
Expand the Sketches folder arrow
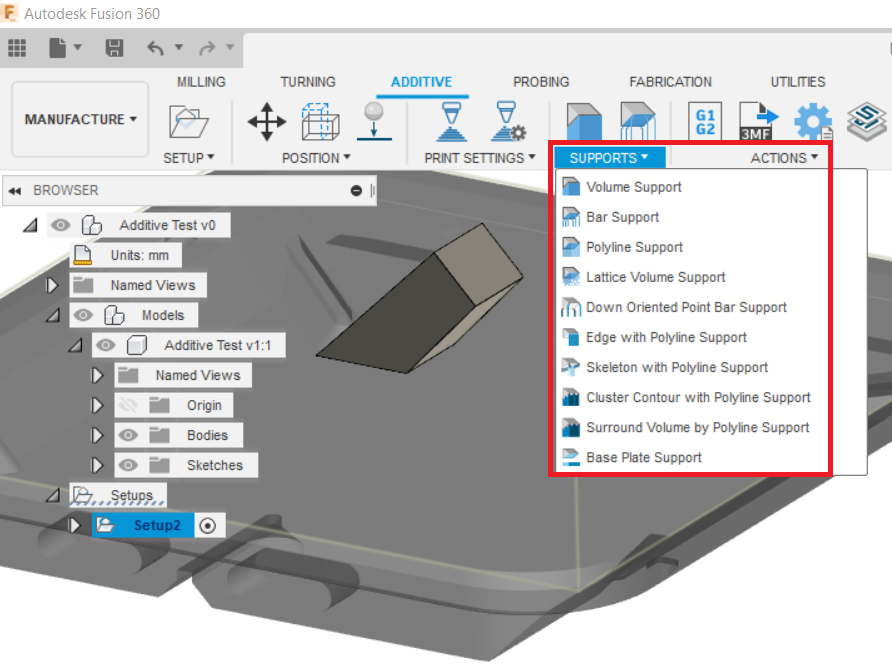[97, 465]
